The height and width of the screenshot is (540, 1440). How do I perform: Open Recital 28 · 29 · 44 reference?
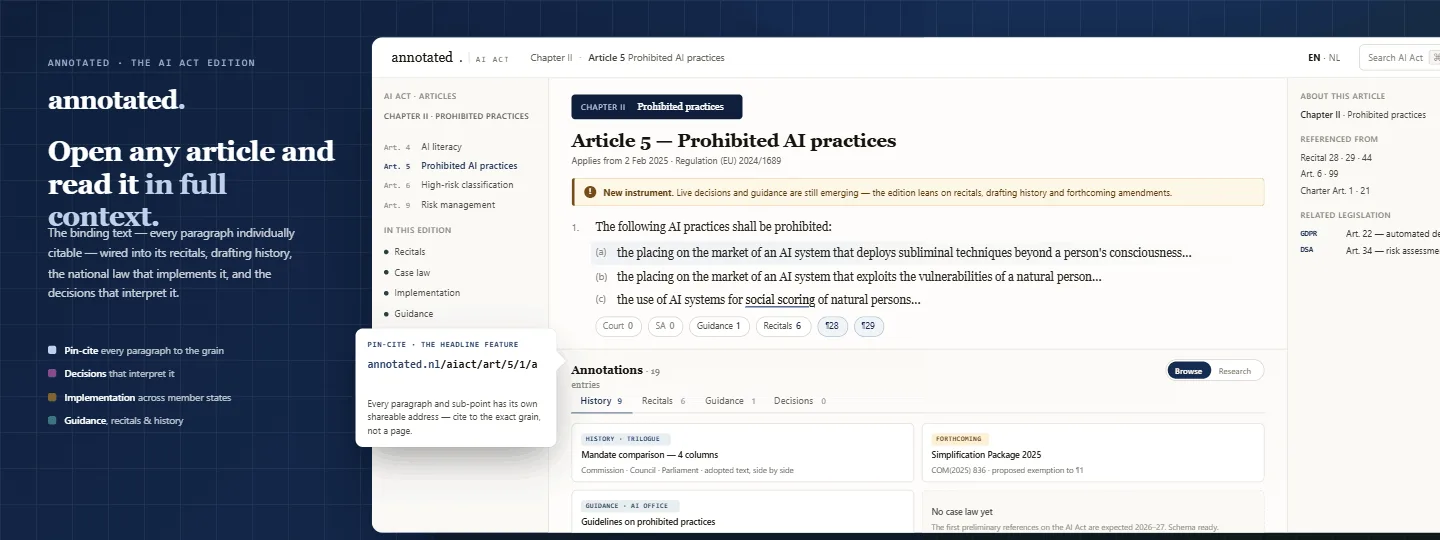(x=1336, y=157)
